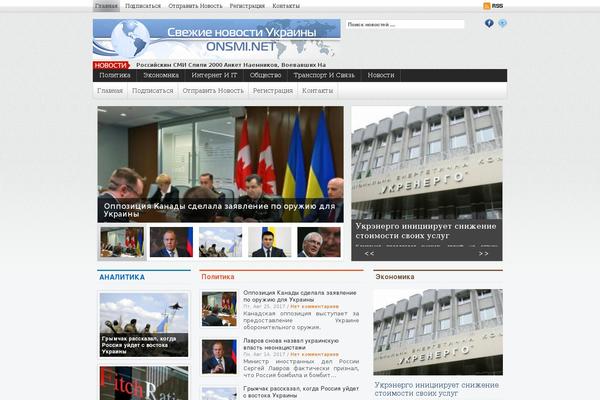Viewport: 600px width, 400px height.
Task: Select the Транспорт И Связь category
Action: (324, 75)
